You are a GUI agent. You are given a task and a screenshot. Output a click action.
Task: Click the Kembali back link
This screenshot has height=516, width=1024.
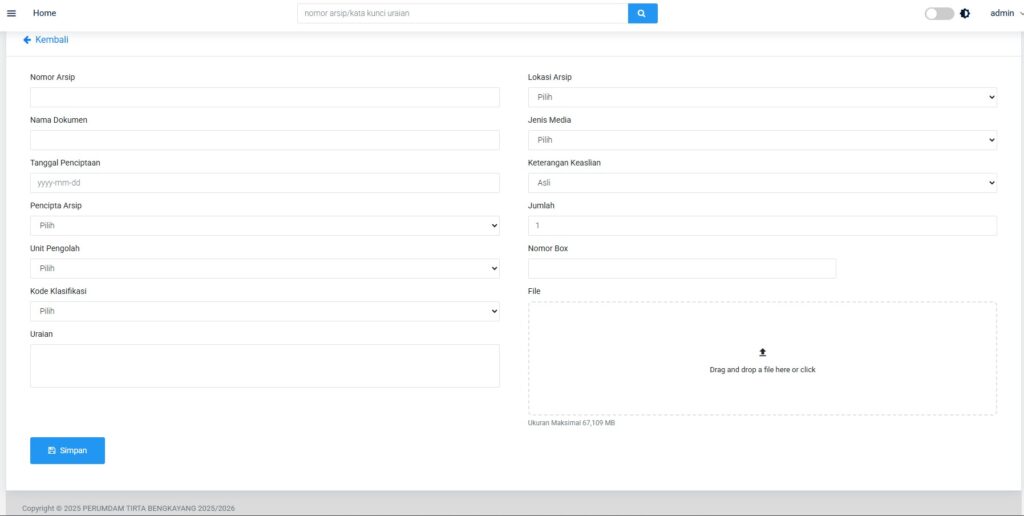tap(46, 40)
